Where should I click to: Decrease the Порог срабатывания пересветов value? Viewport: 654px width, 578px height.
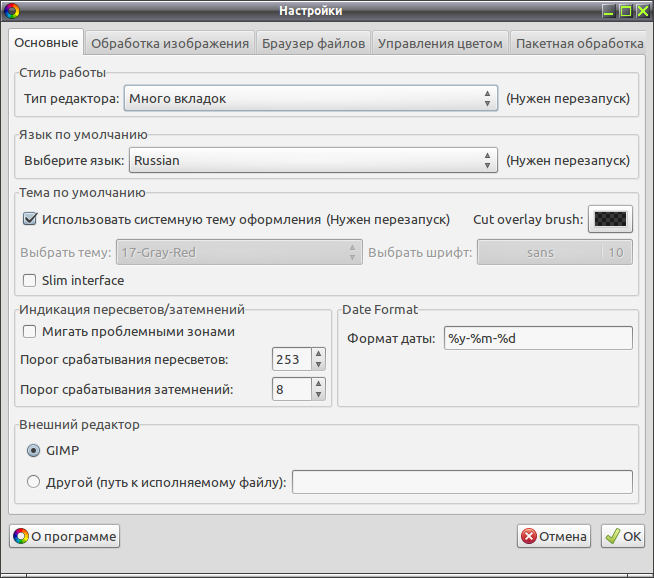(318, 364)
